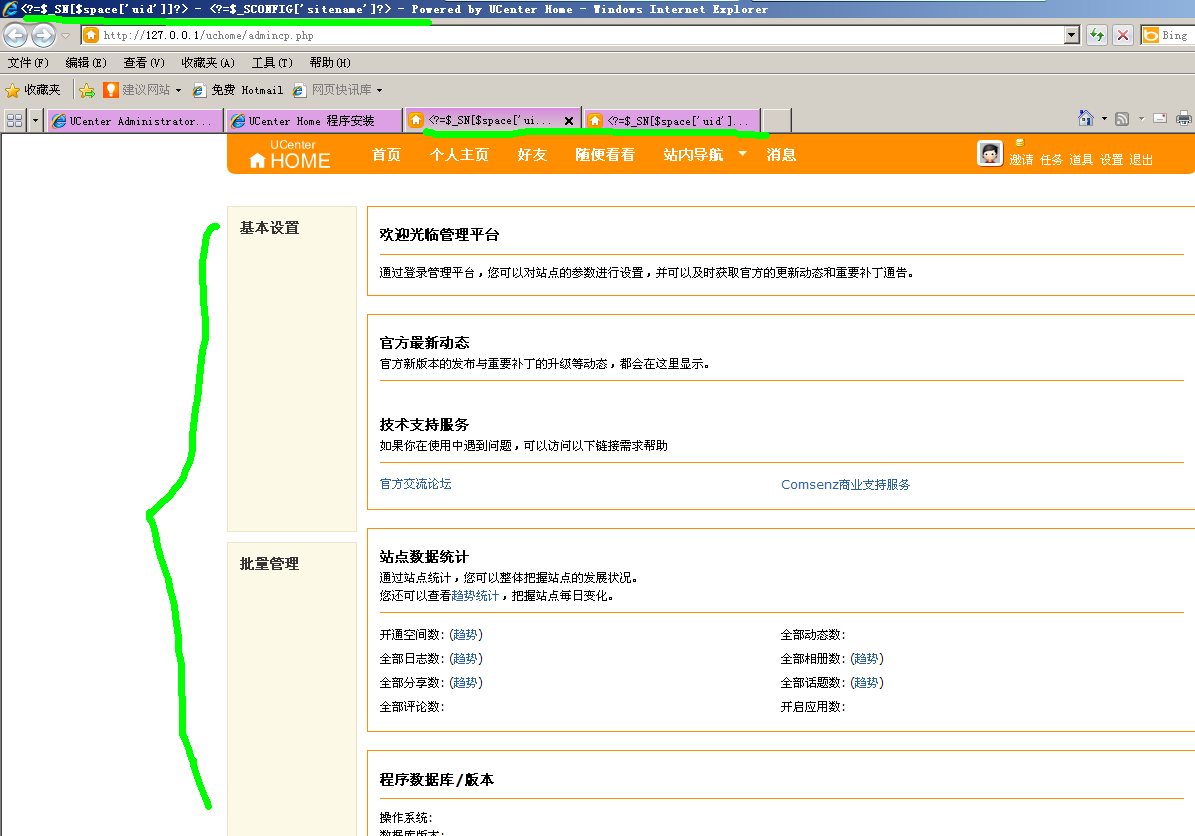Viewport: 1195px width, 836px height.
Task: Open 消息 navigation link
Action: click(781, 155)
